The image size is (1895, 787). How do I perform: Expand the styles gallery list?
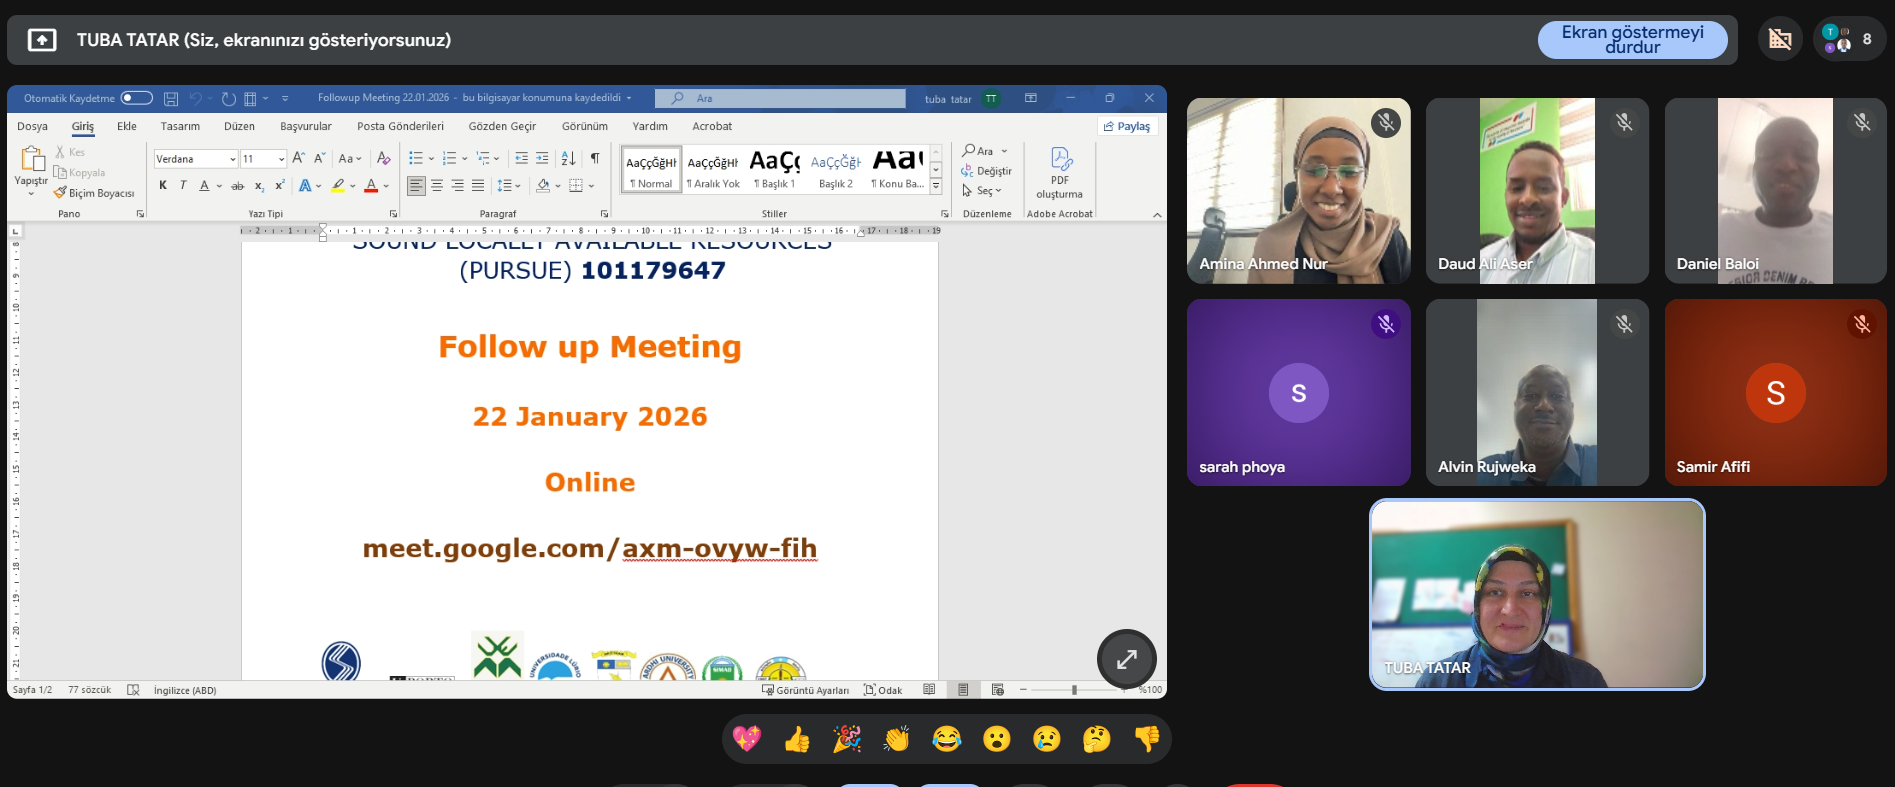pos(936,186)
